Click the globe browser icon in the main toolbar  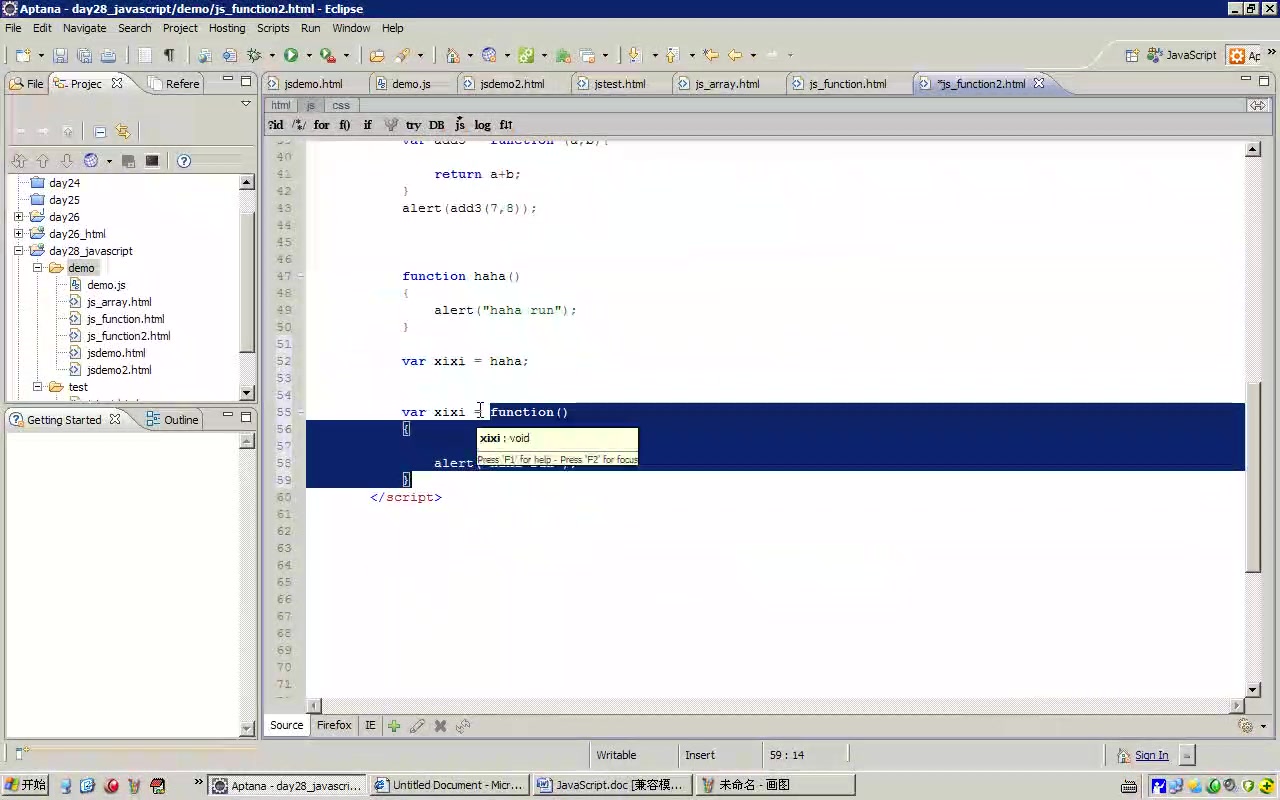coord(489,56)
